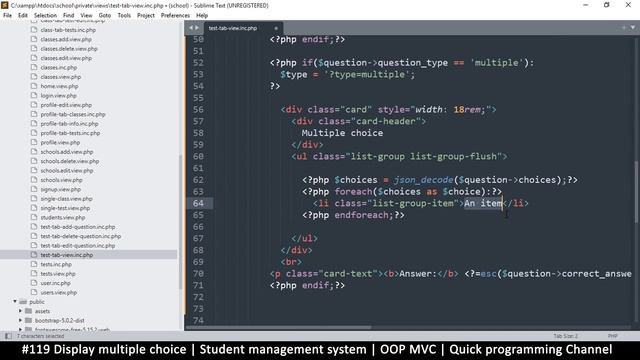Click the editor vertical scrollbar thumb
This screenshot has width=640, height=360.
(636, 192)
